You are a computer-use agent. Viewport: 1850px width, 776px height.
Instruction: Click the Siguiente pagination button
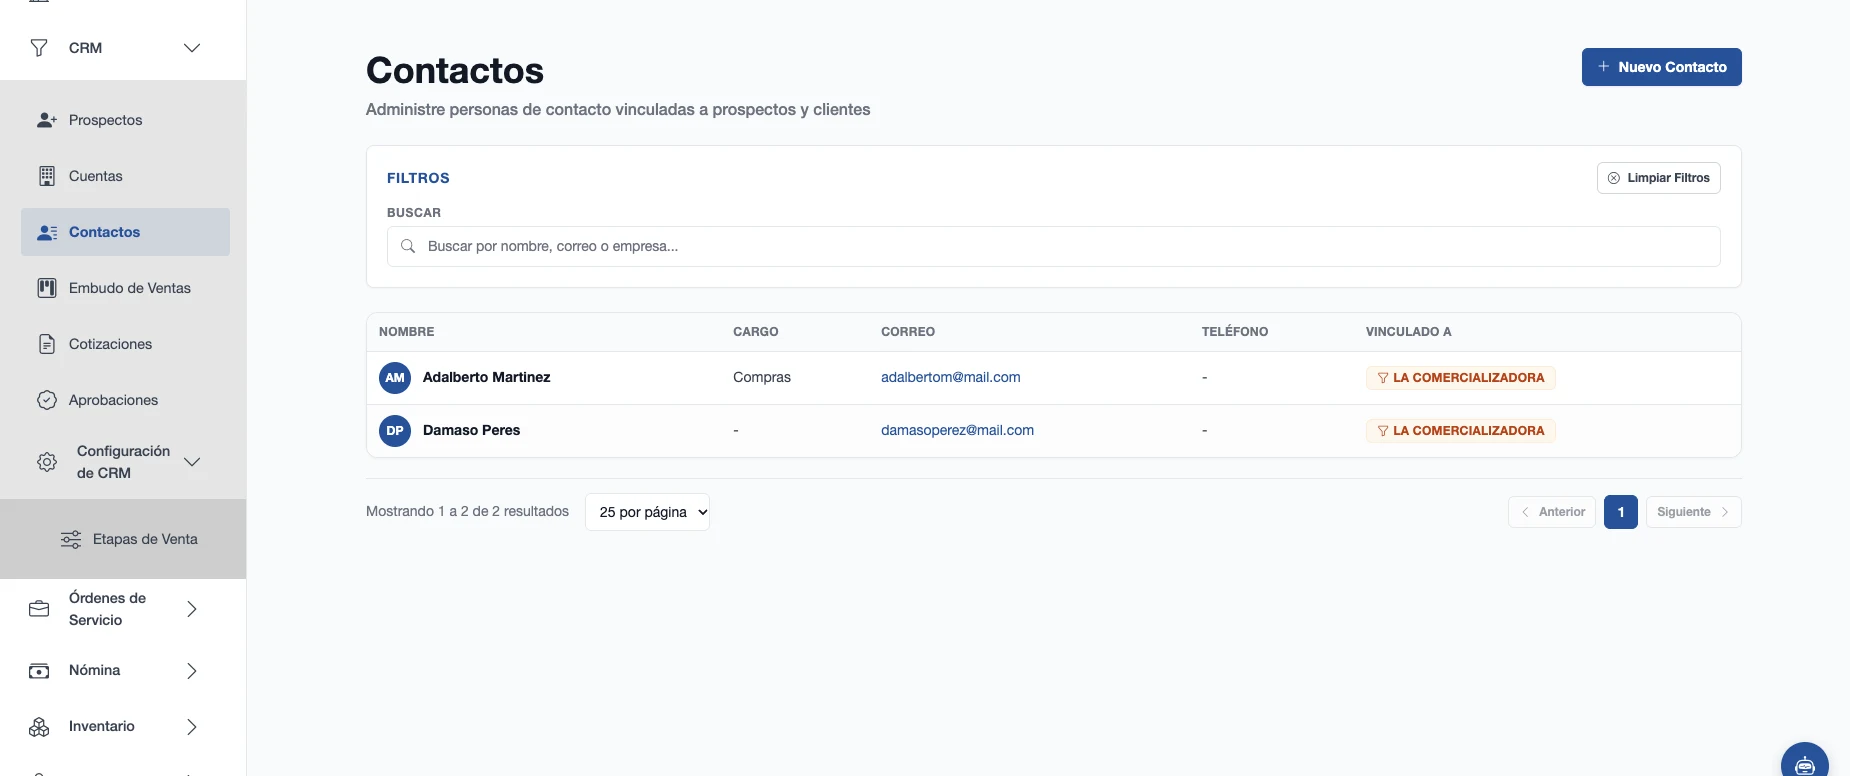1693,512
